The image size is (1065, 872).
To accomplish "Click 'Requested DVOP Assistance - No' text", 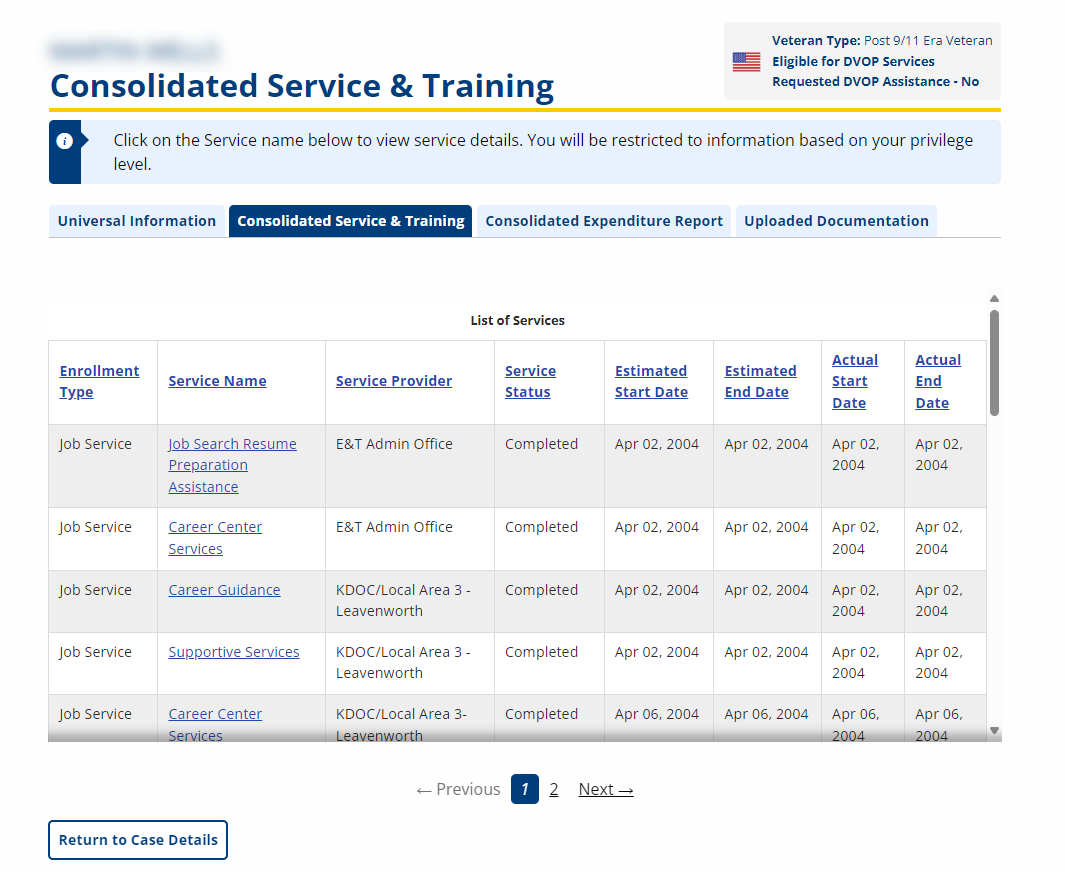I will tap(876, 81).
